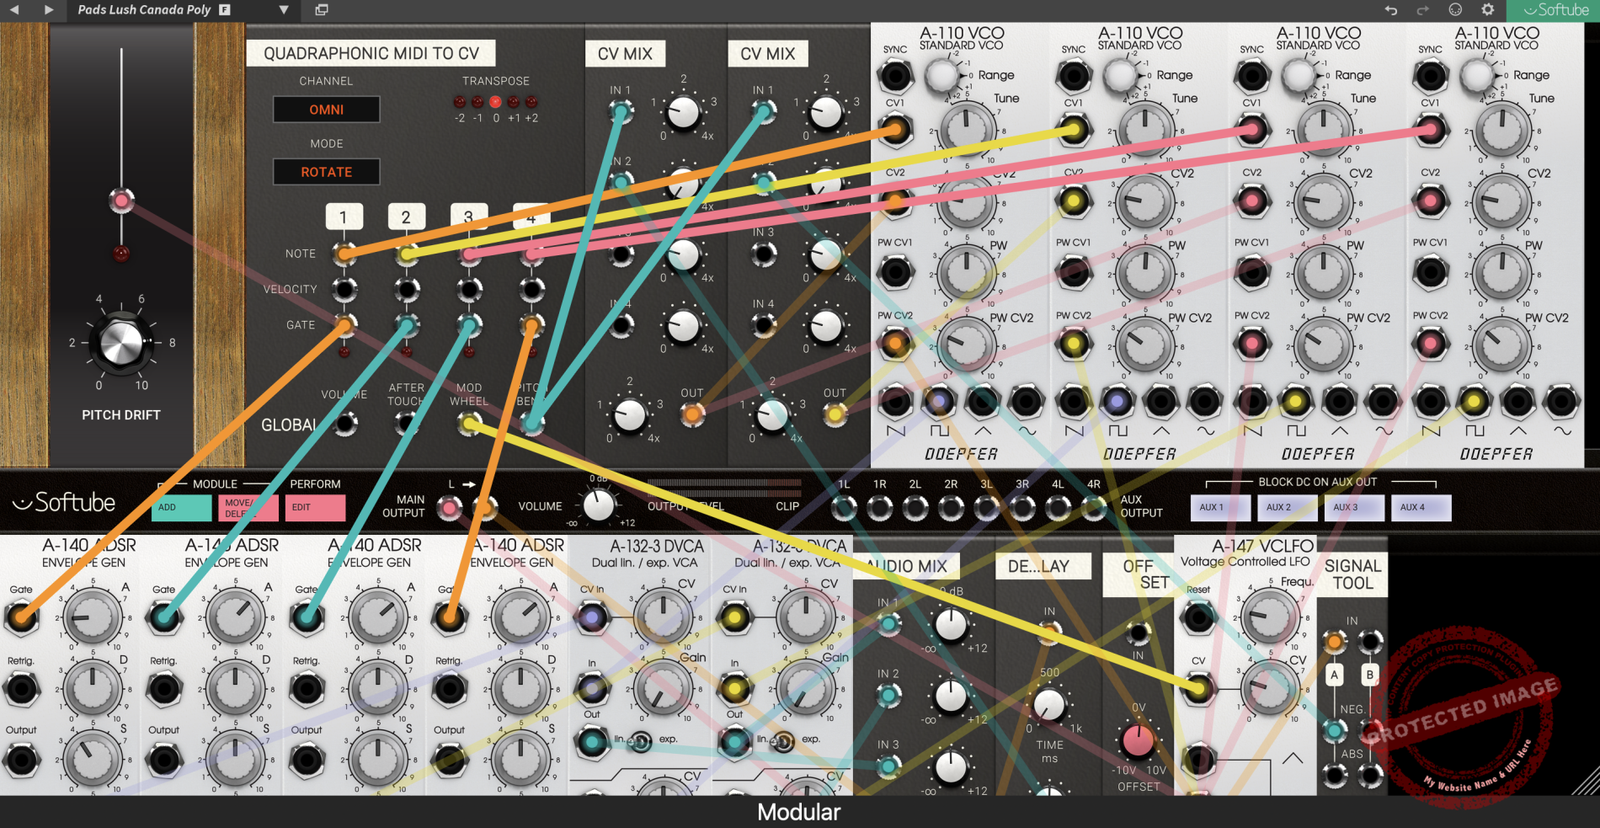The width and height of the screenshot is (1600, 828).
Task: Click the main VOLUME knob
Action: coord(599,504)
